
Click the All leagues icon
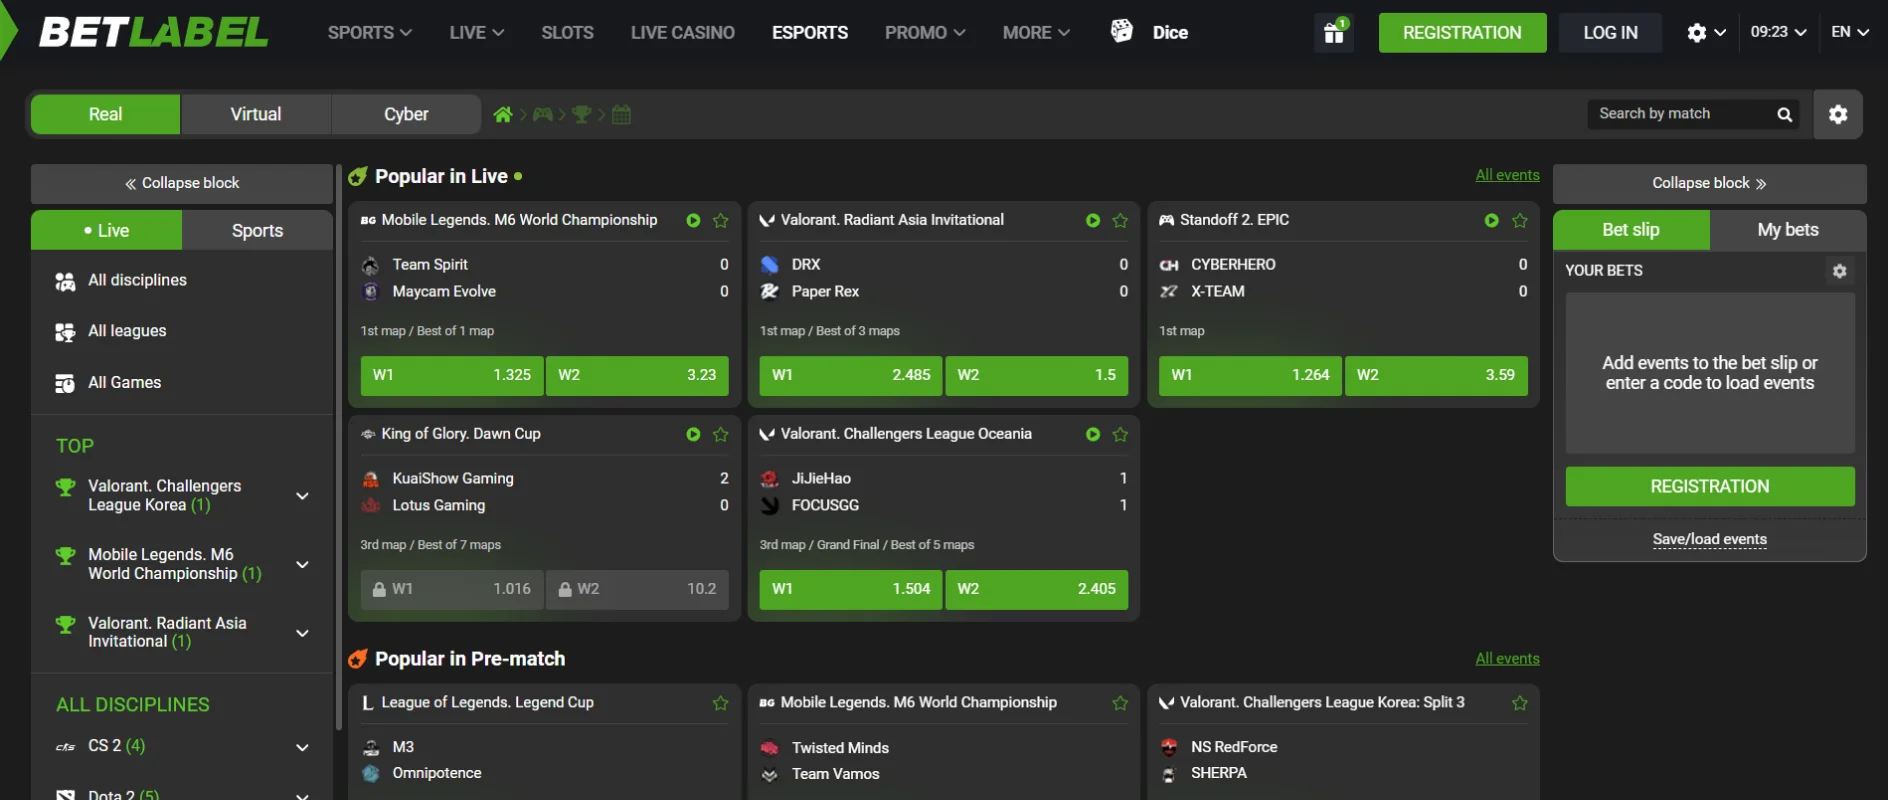tap(65, 332)
